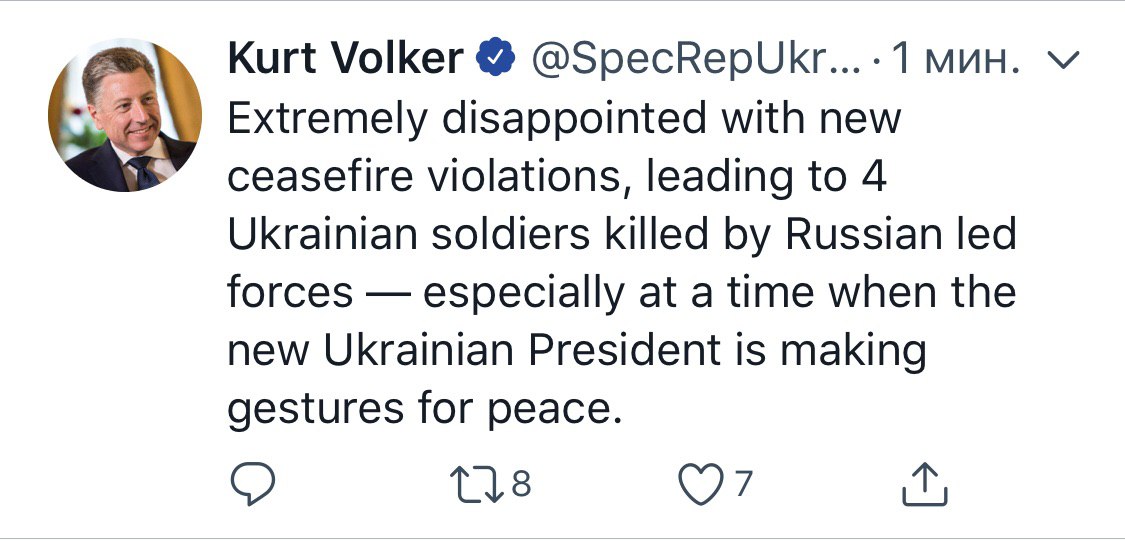View the retweet count 8
Screen dimensions: 1125x541
click(522, 484)
